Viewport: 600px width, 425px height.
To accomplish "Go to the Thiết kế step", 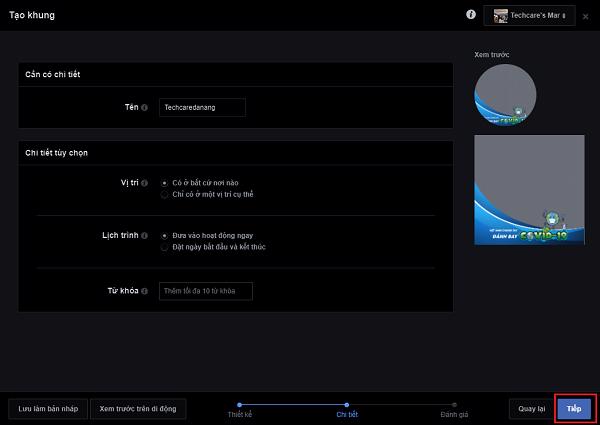I will [239, 405].
